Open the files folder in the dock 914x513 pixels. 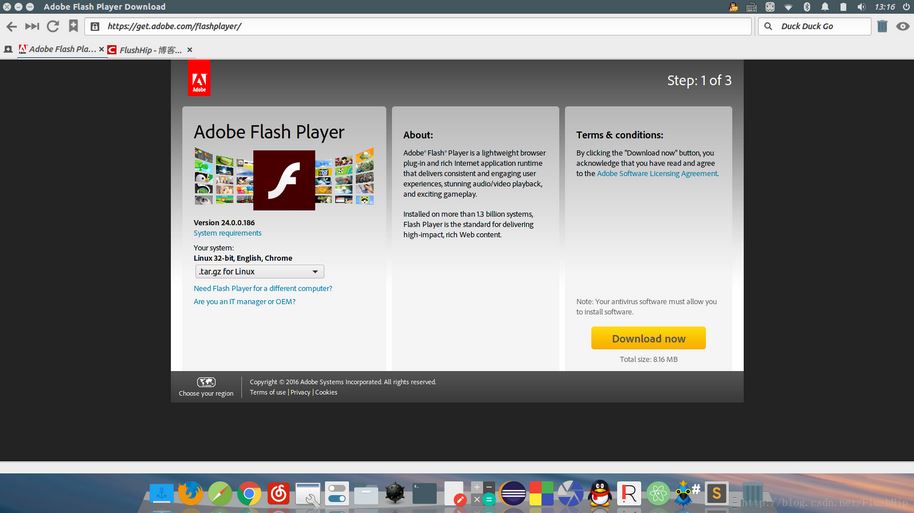[x=366, y=495]
